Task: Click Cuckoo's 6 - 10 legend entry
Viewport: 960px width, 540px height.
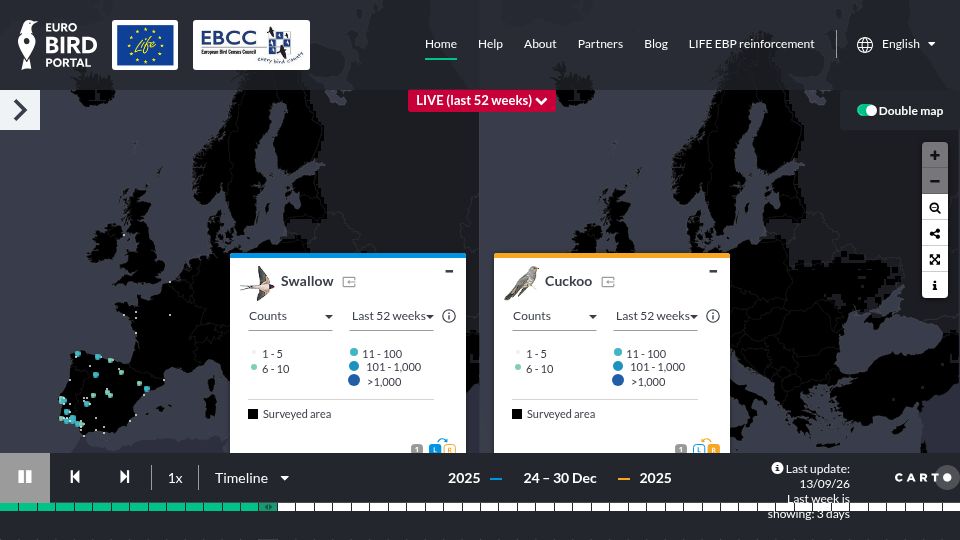Action: click(x=534, y=369)
